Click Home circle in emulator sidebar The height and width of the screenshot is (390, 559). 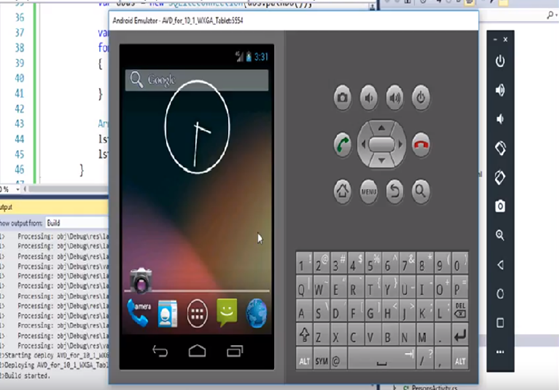pos(500,294)
